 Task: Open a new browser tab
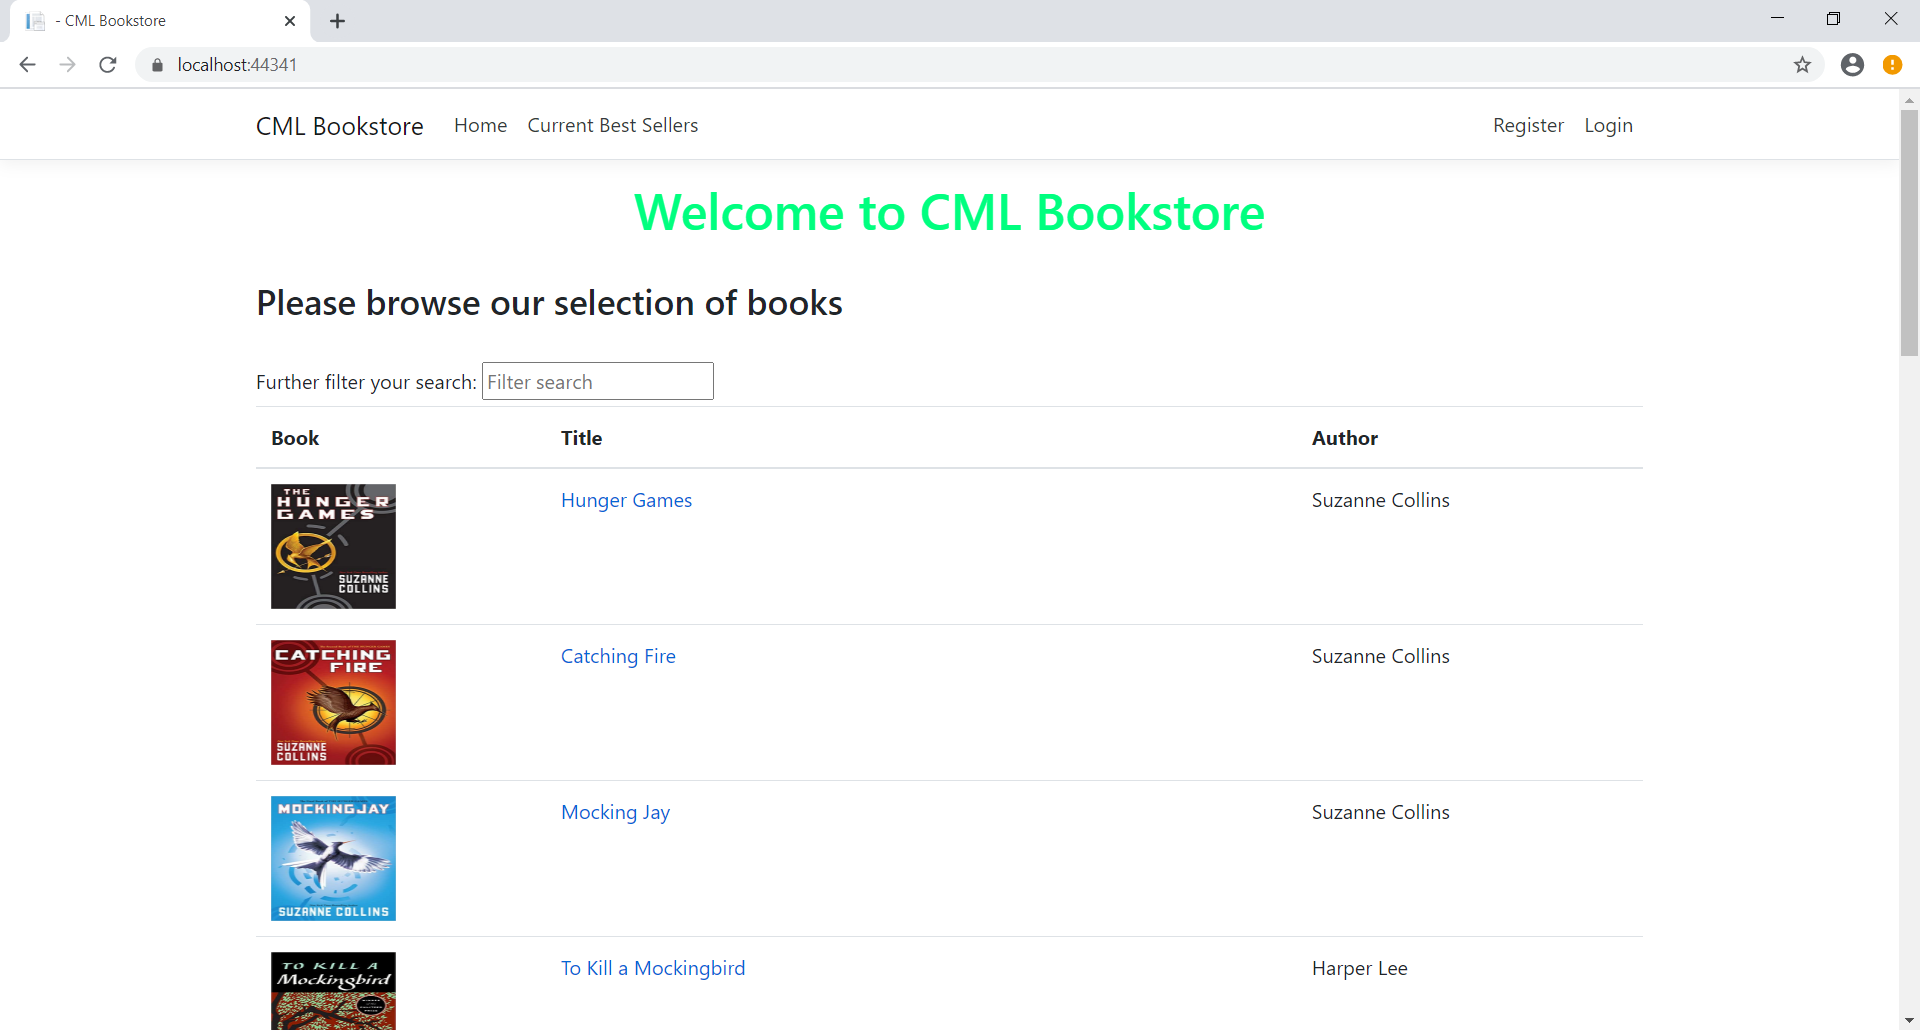tap(337, 20)
